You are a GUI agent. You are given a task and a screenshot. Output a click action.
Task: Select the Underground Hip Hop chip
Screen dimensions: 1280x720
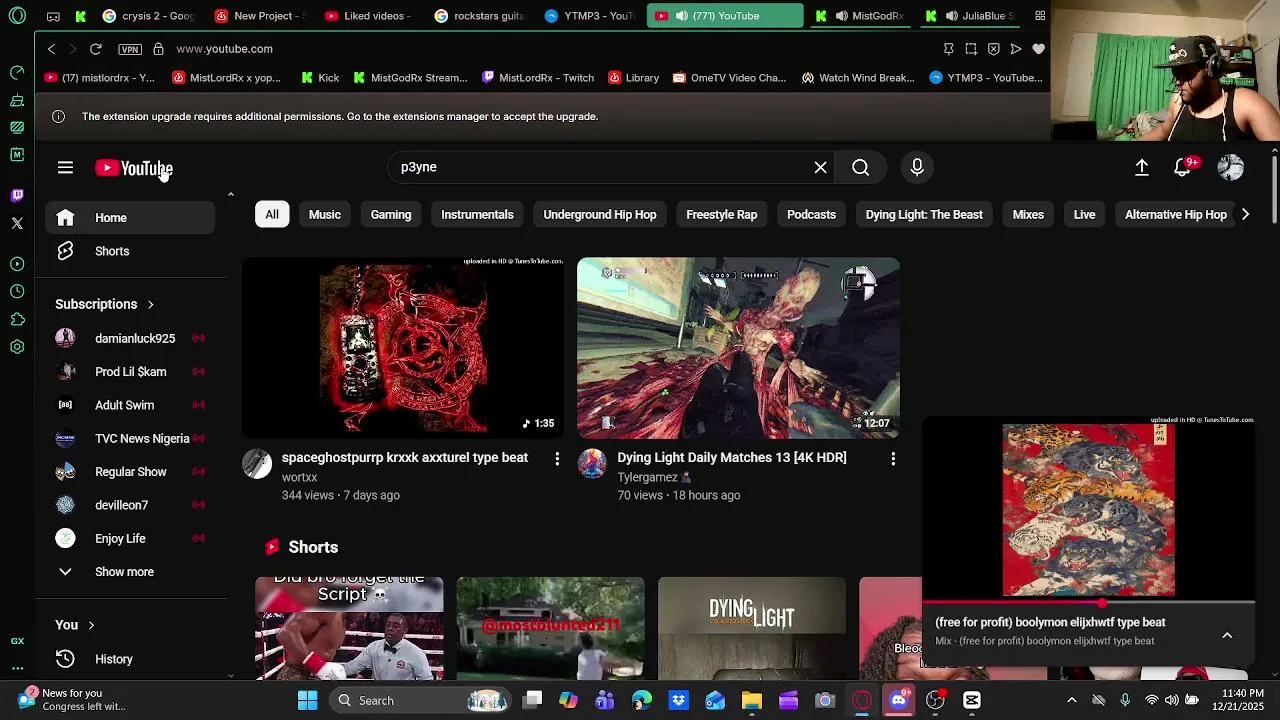pos(600,214)
